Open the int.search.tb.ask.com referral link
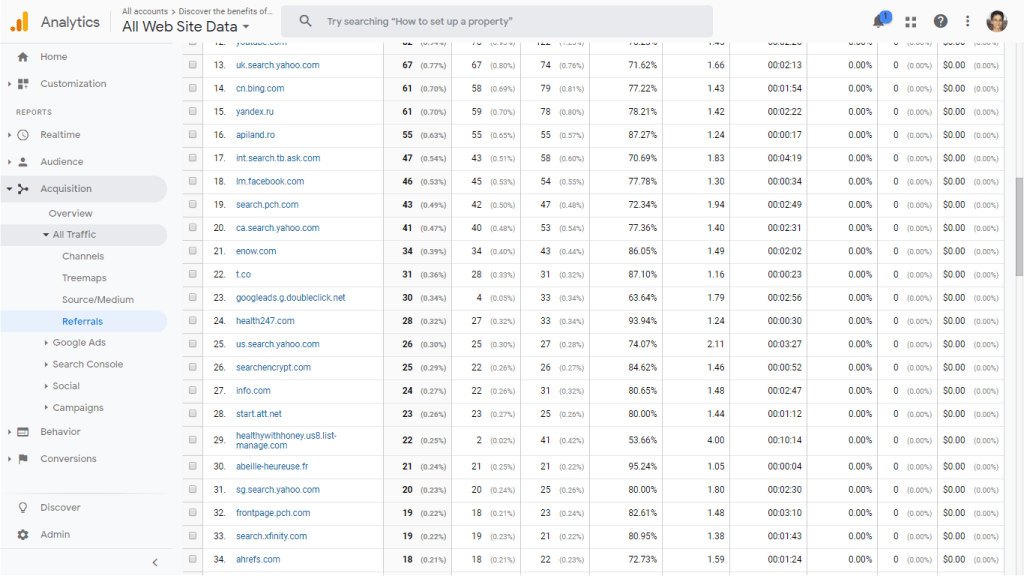The image size is (1024, 576). (278, 158)
